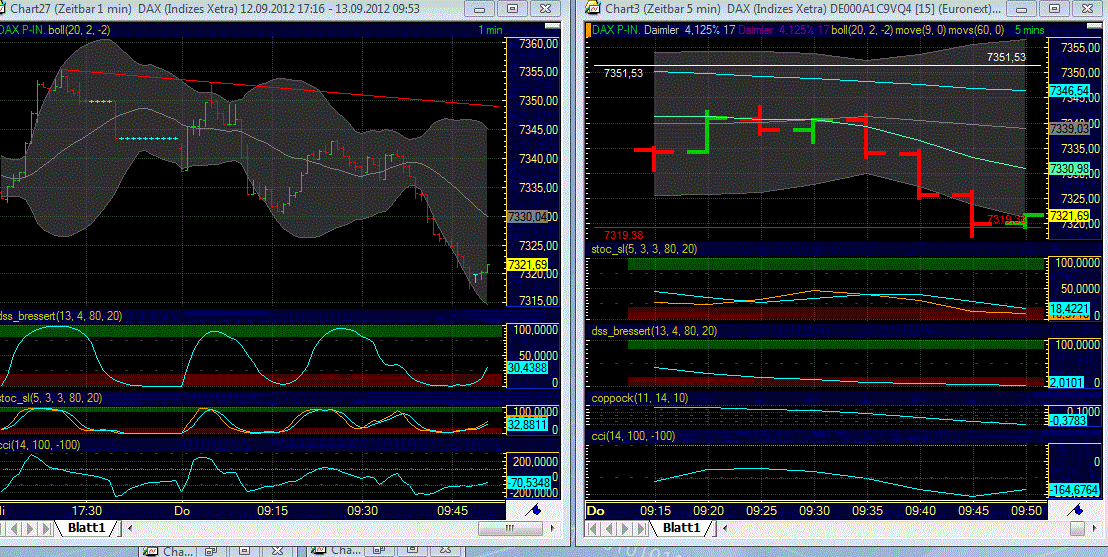Click Chart3 horizontal scrollbar thumb
The width and height of the screenshot is (1108, 557).
coord(1077,528)
